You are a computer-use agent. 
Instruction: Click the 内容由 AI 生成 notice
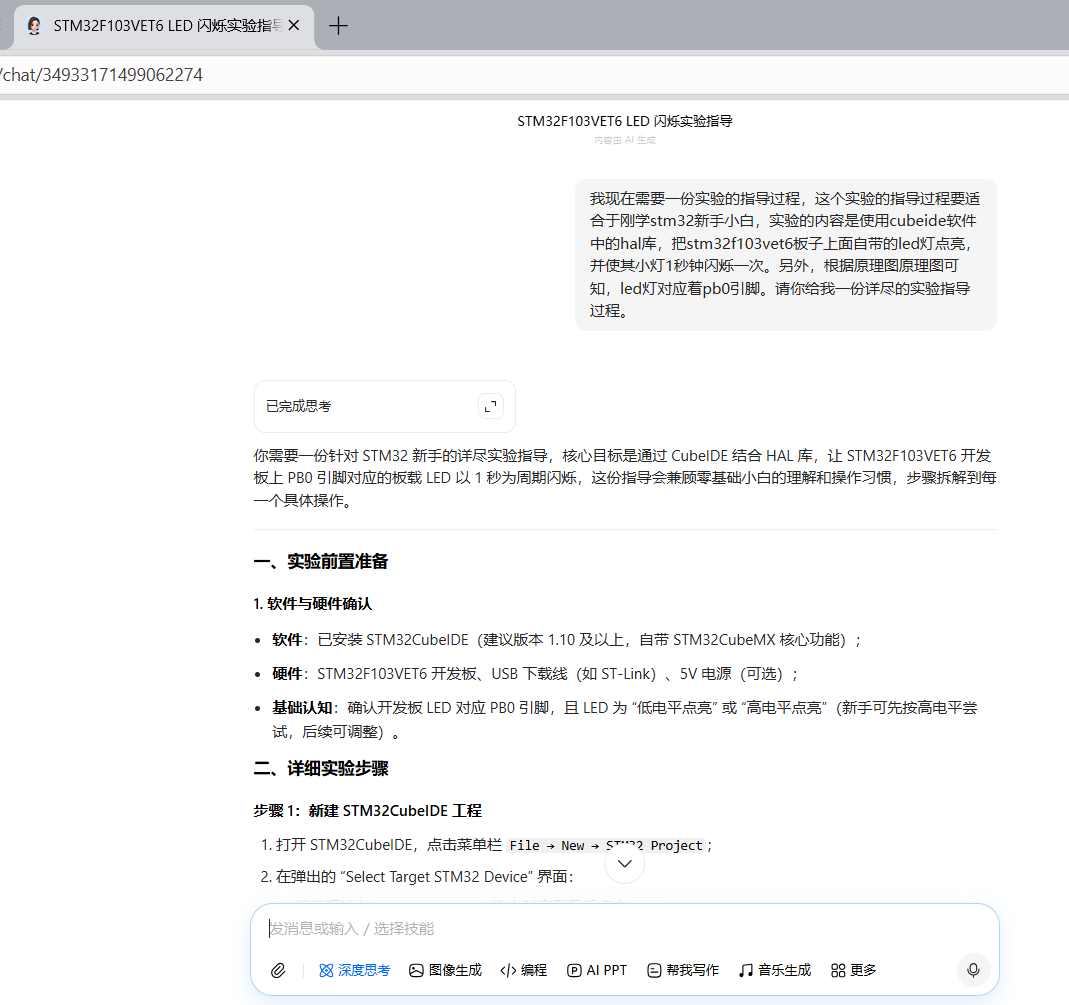(x=624, y=140)
